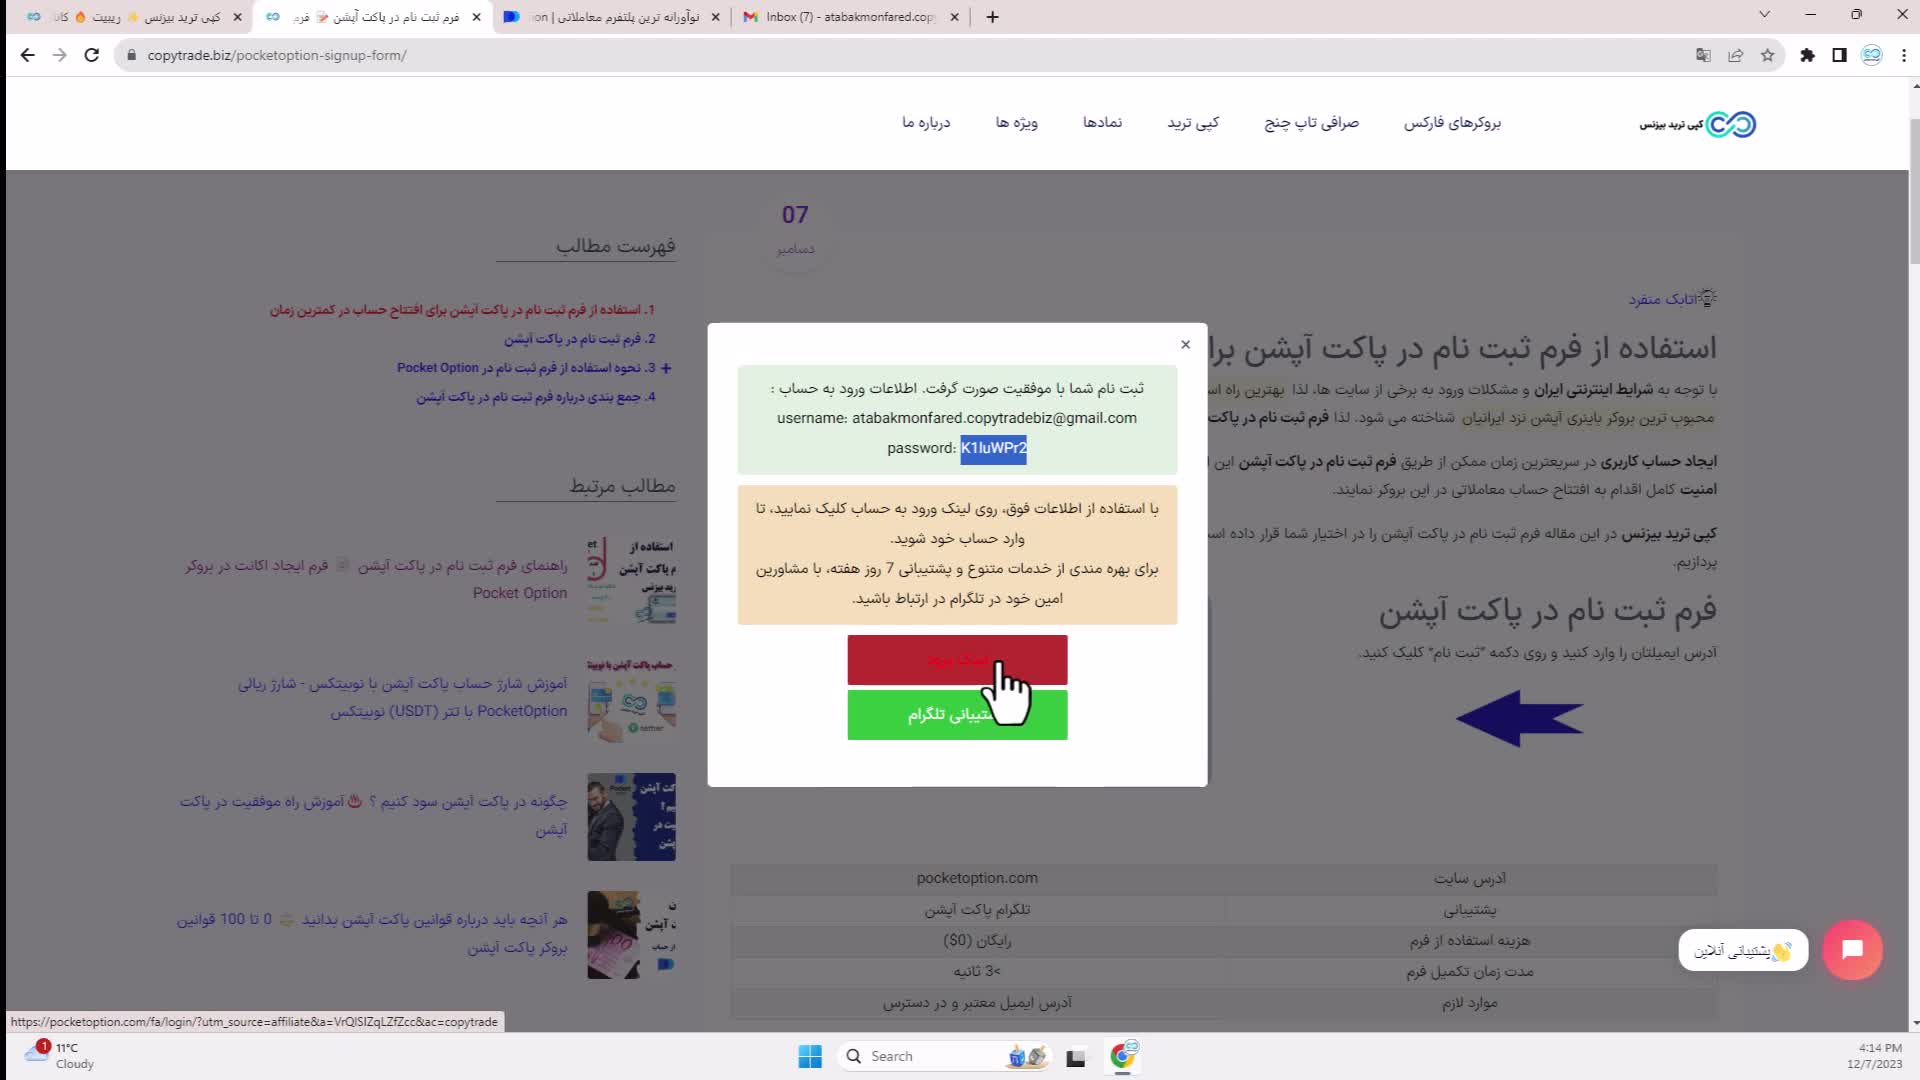Close the signup success popup

pyautogui.click(x=1185, y=344)
